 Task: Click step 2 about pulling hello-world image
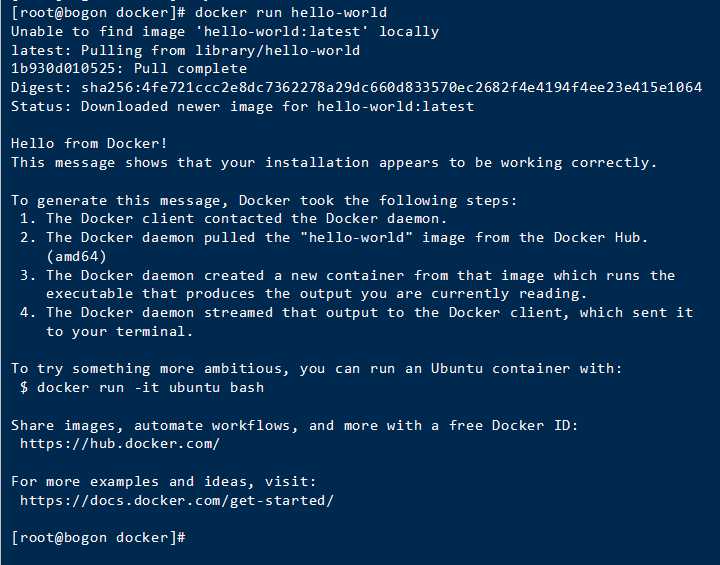point(334,237)
